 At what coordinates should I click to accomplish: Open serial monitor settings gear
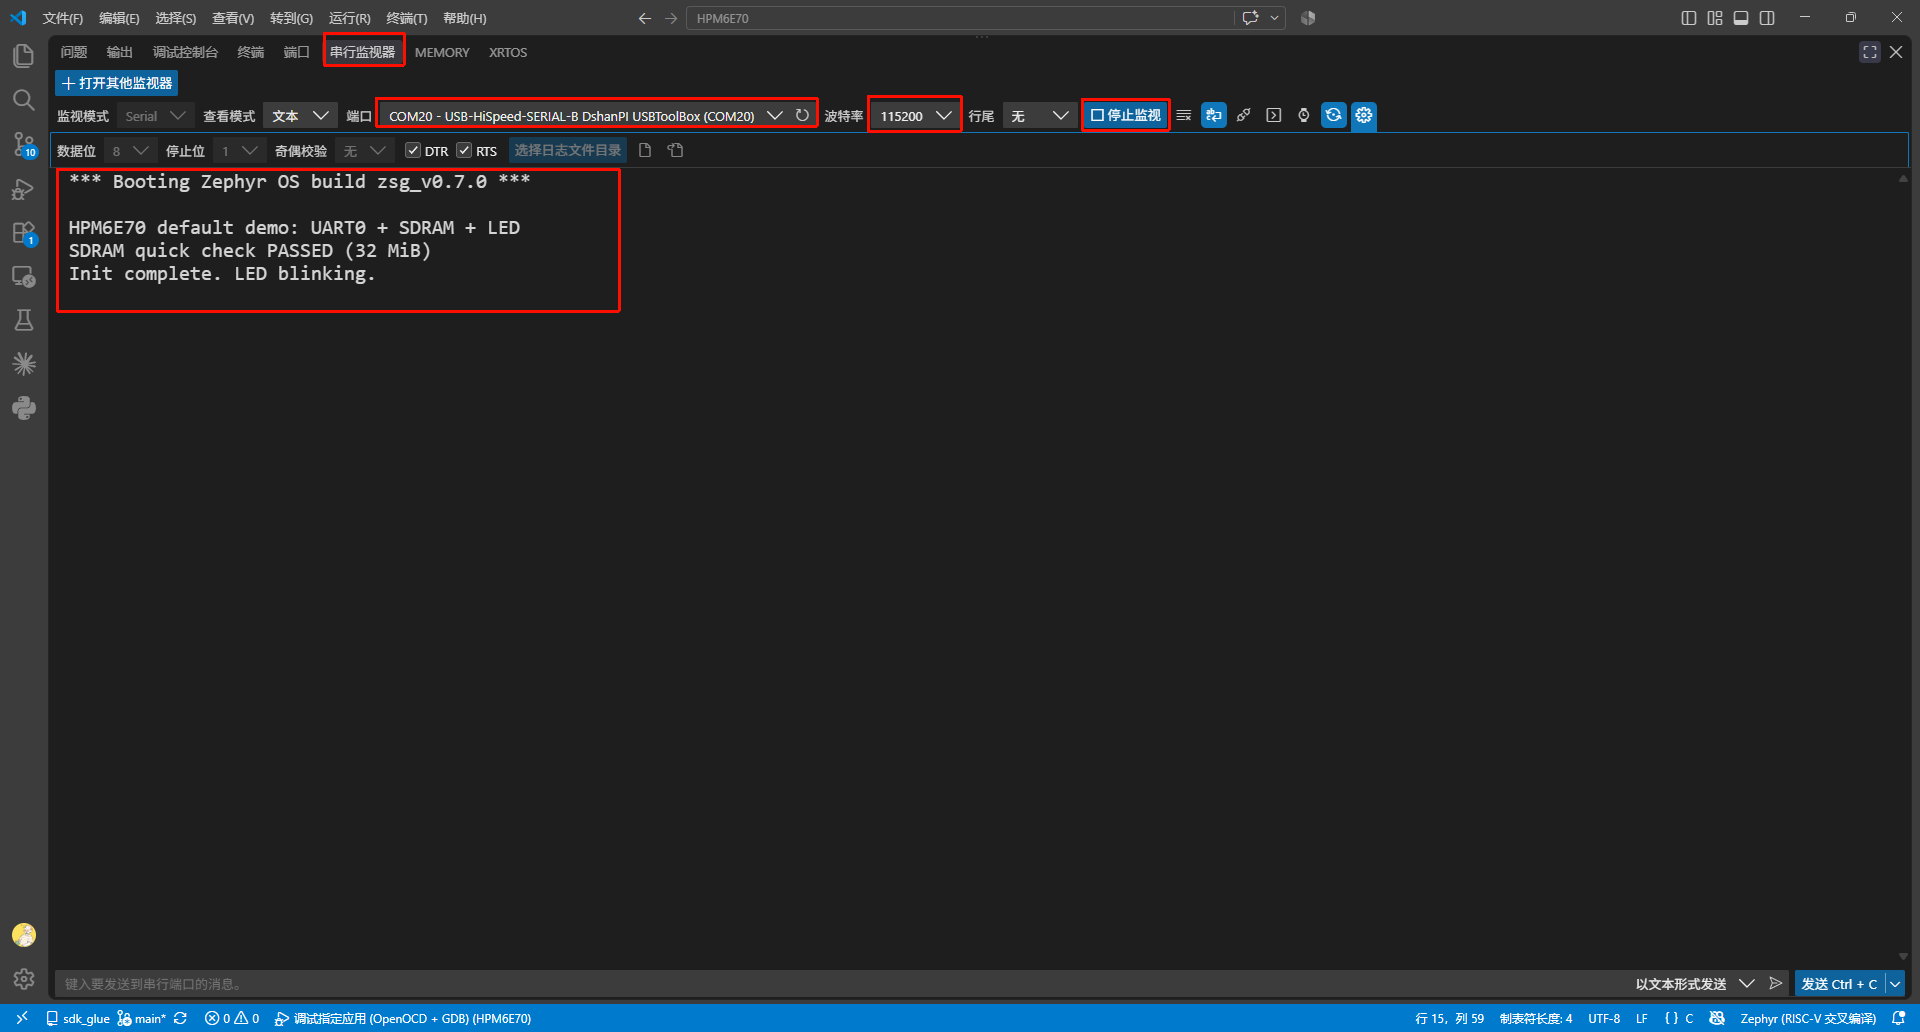pyautogui.click(x=1364, y=115)
